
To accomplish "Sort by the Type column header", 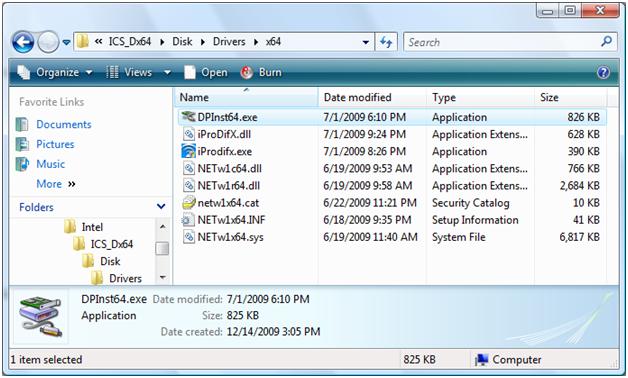I will pos(480,97).
